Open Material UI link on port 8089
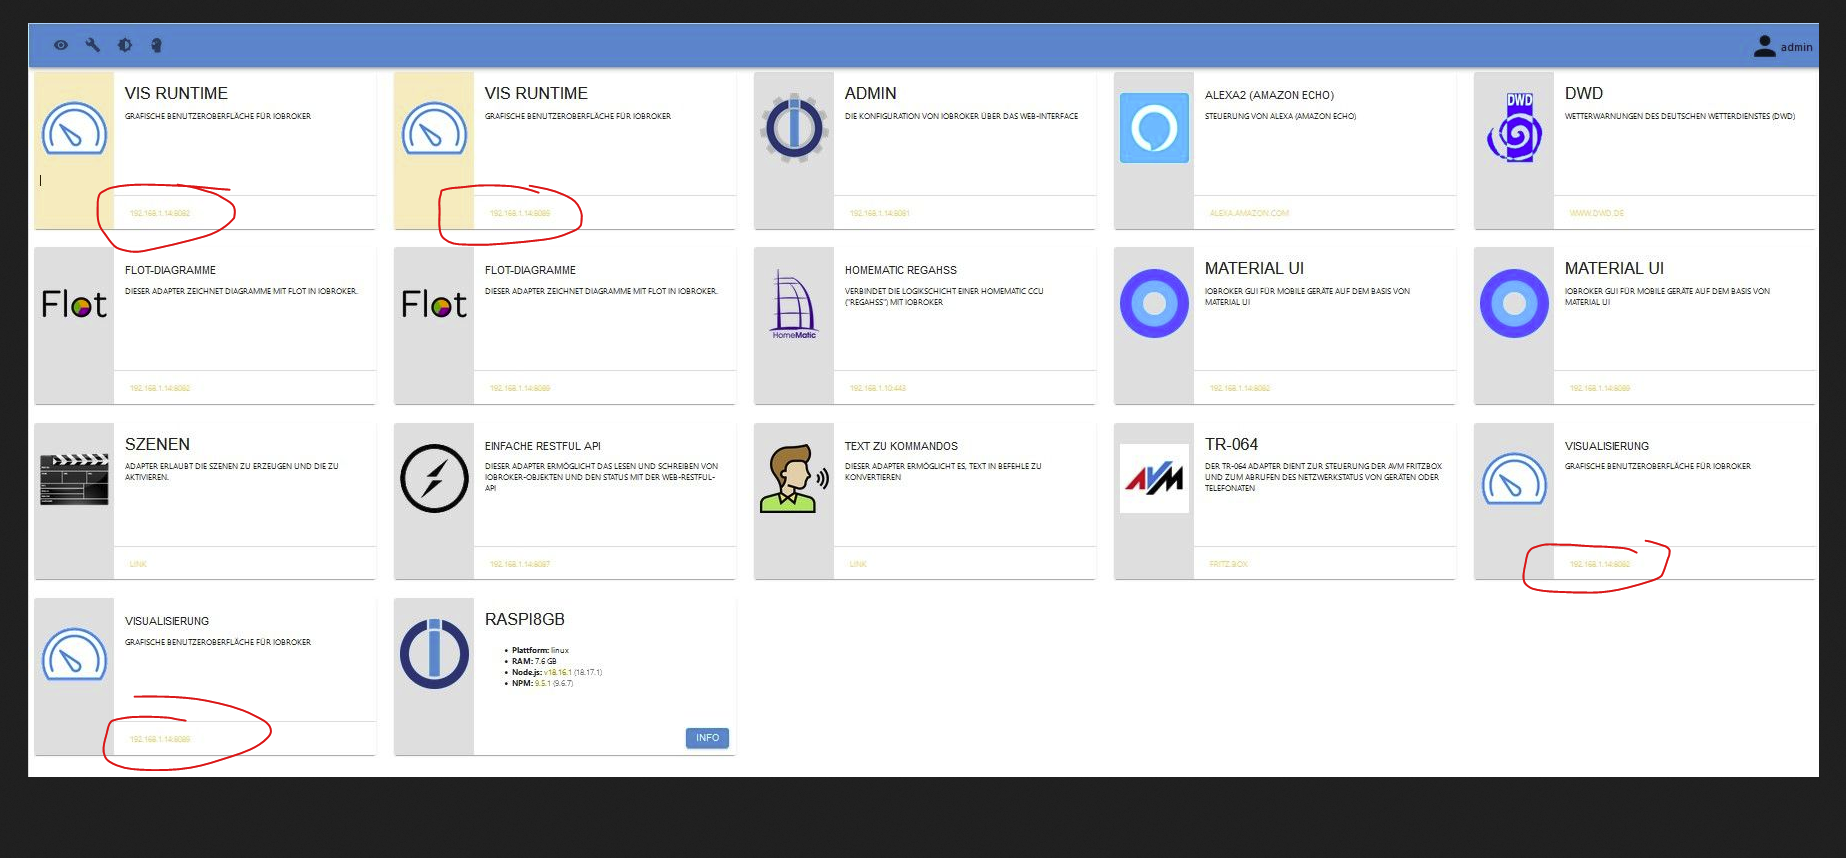This screenshot has width=1846, height=858. [x=1599, y=388]
